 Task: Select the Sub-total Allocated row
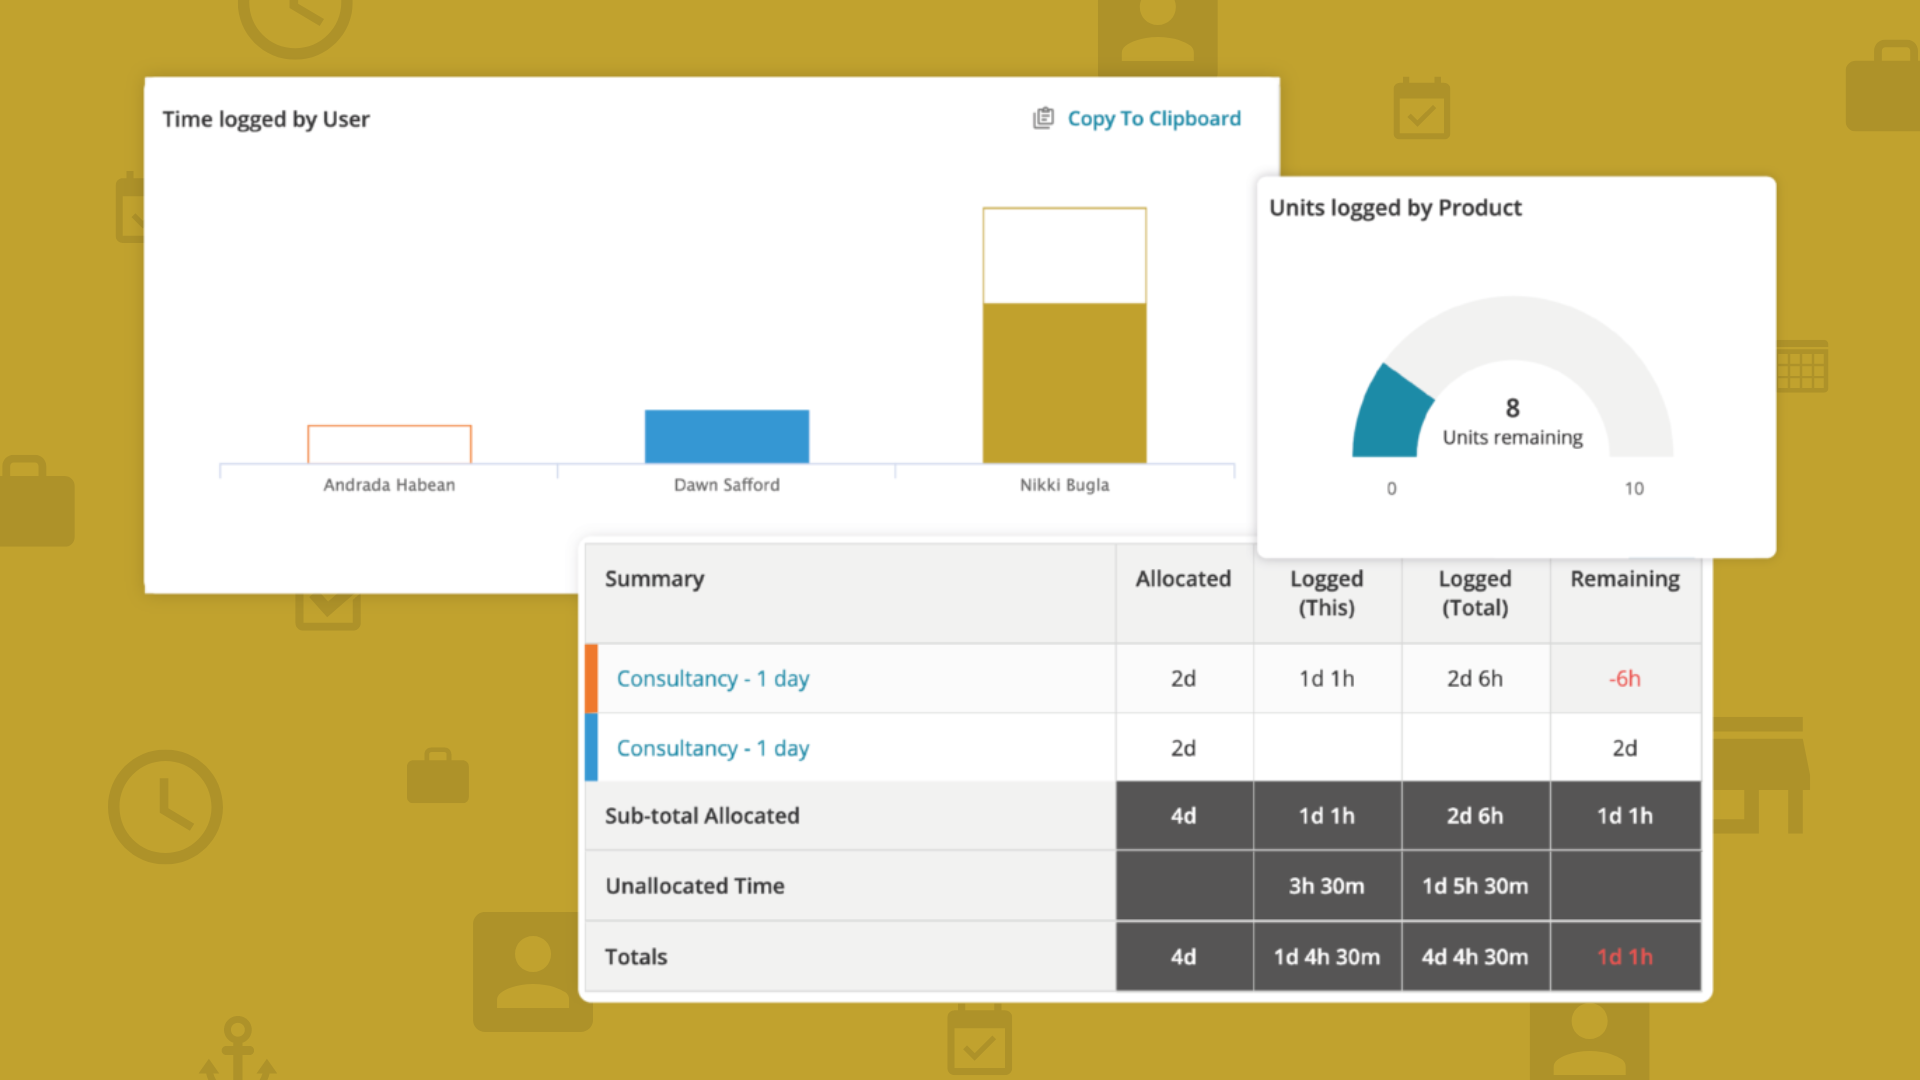pyautogui.click(x=701, y=815)
